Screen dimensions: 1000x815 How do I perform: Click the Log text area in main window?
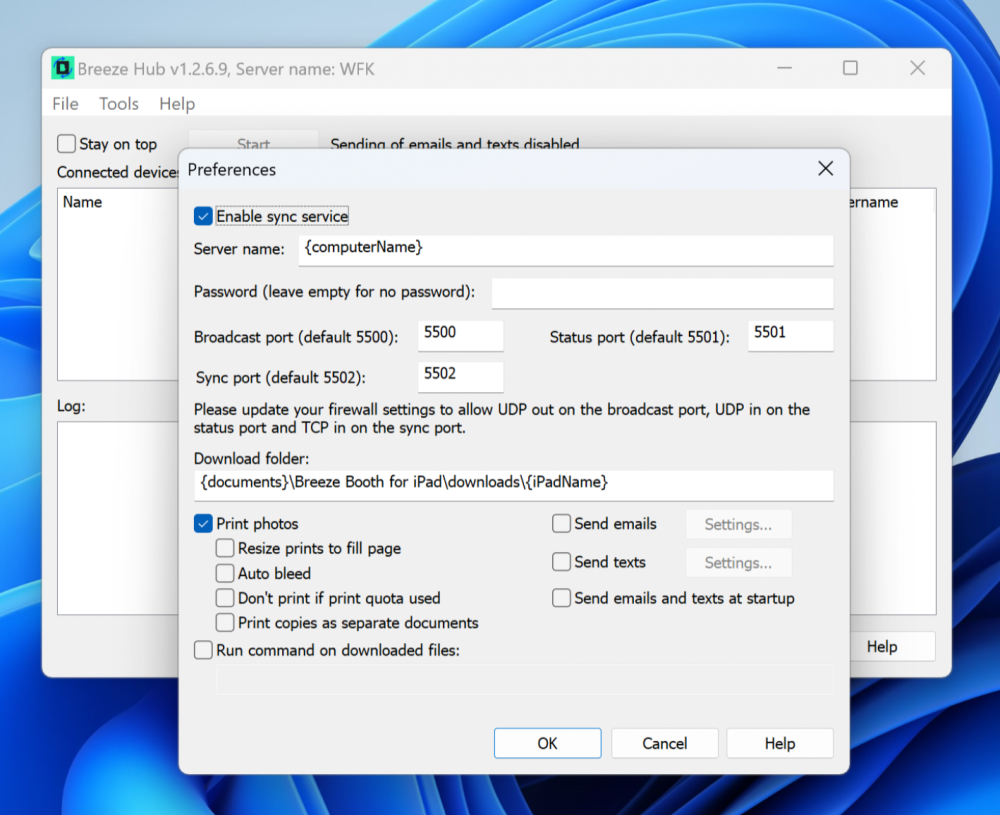(x=117, y=518)
